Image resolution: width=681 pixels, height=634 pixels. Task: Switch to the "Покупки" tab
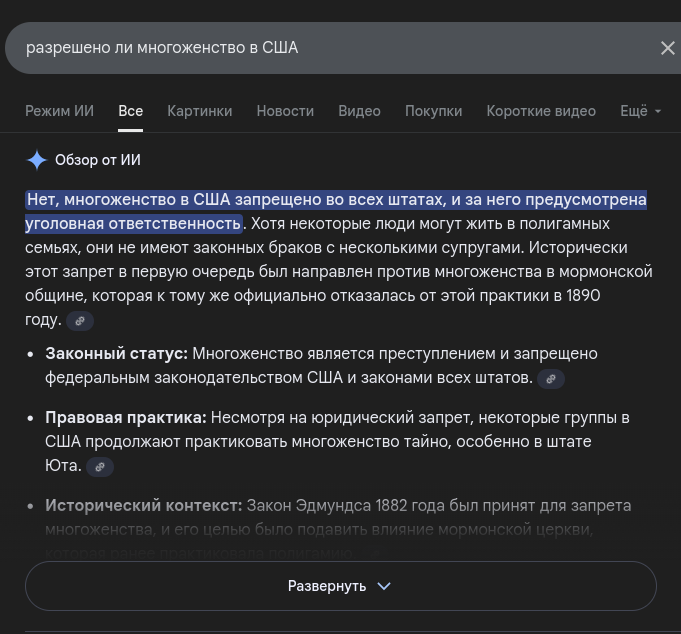click(433, 111)
